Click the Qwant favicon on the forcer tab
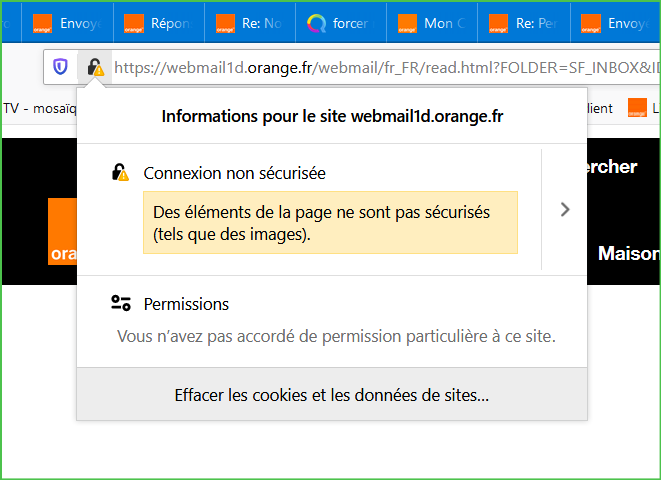Screen dimensions: 661x480 [317, 23]
